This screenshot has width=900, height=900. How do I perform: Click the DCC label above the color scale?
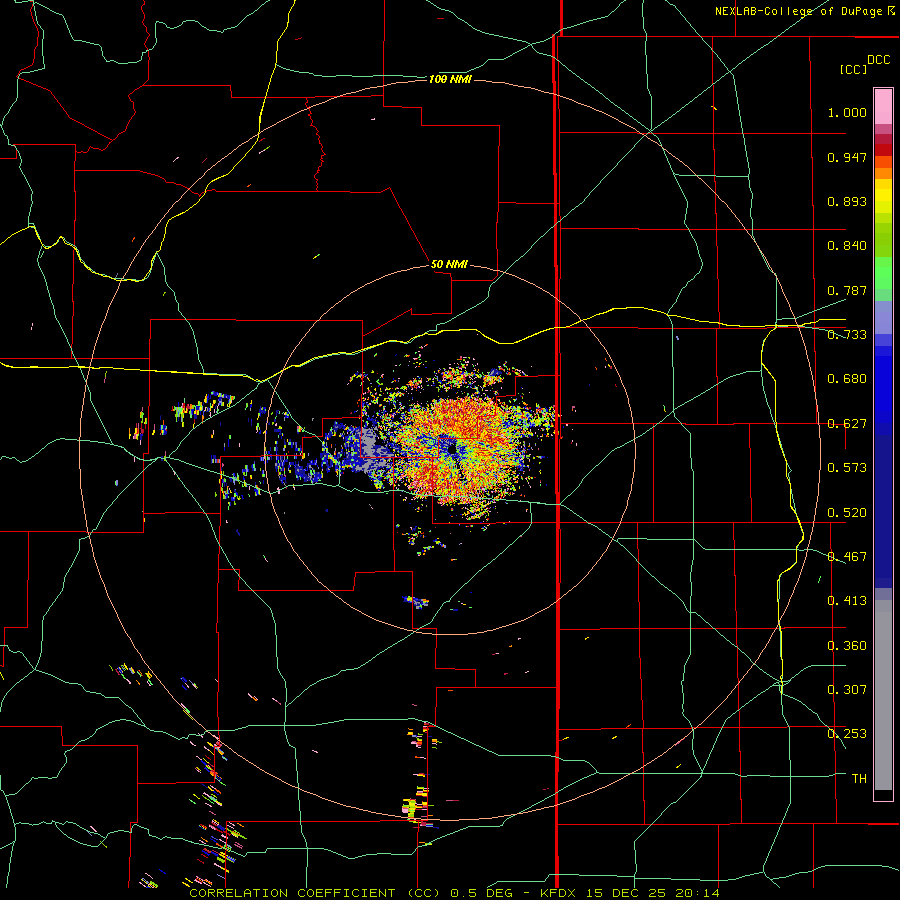pos(878,60)
